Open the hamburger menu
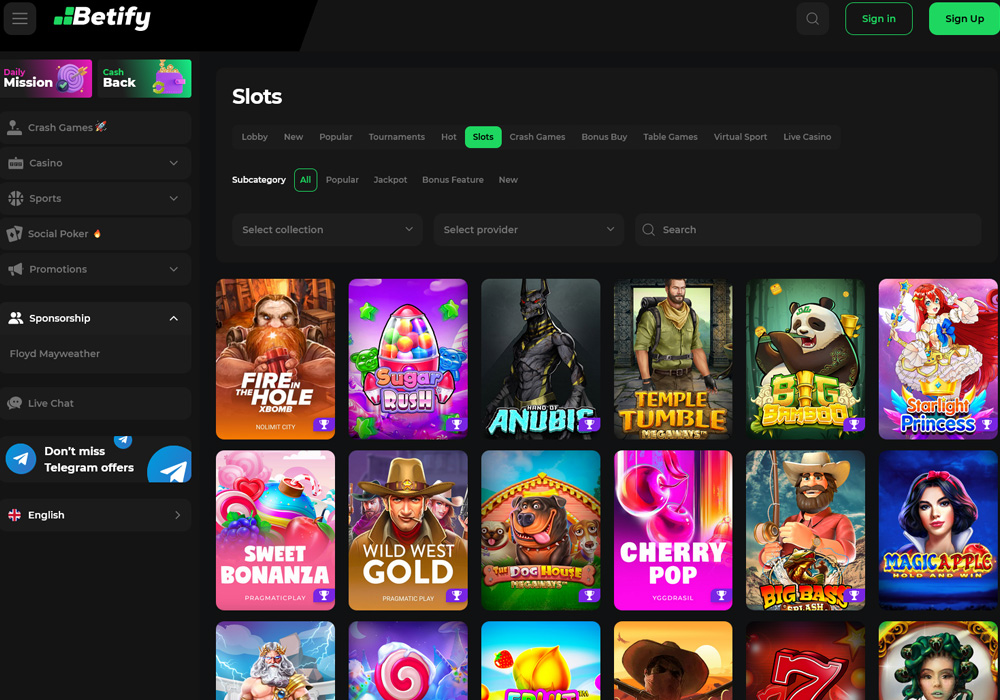The height and width of the screenshot is (700, 1000). point(20,18)
